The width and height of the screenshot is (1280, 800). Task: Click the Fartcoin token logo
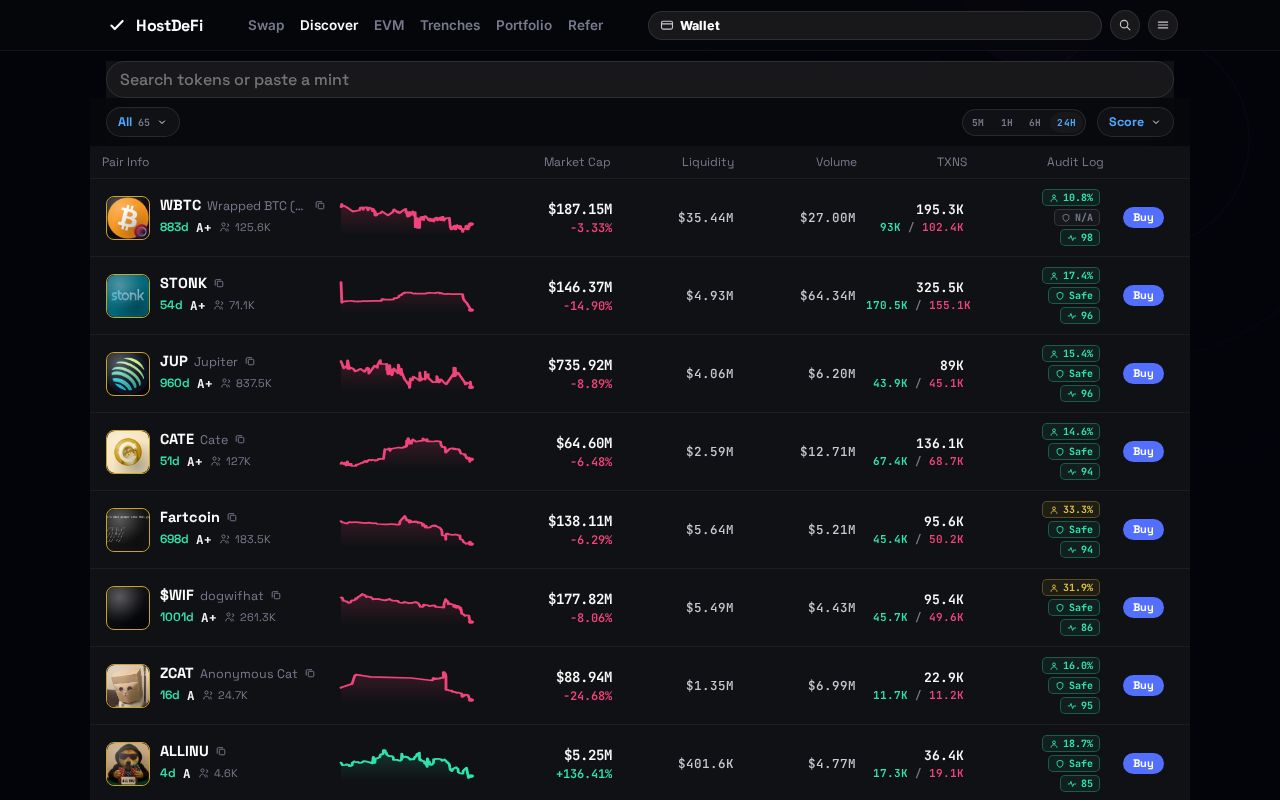tap(128, 530)
